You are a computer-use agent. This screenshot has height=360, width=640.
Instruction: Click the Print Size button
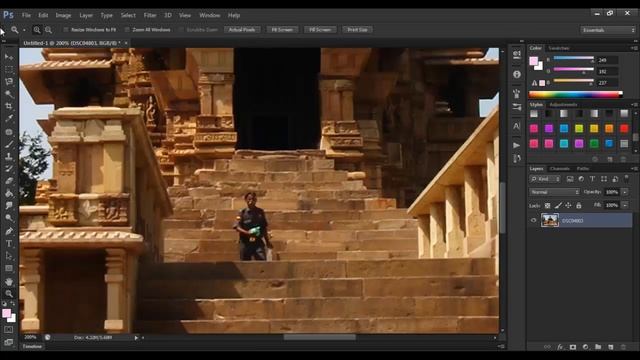357,30
